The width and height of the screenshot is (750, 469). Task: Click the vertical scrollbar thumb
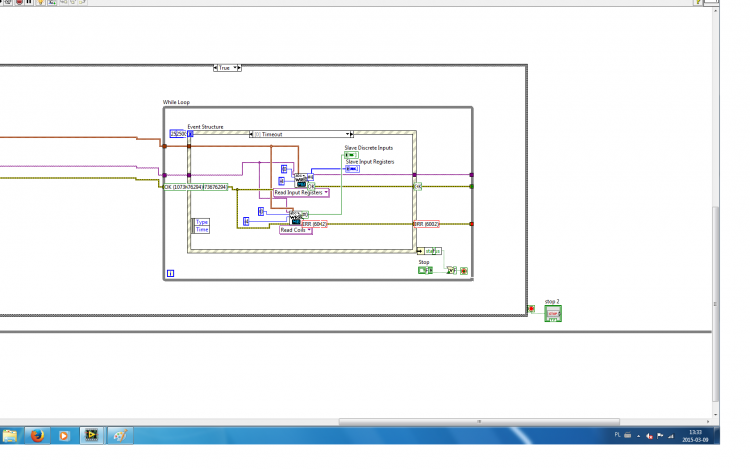point(716,304)
